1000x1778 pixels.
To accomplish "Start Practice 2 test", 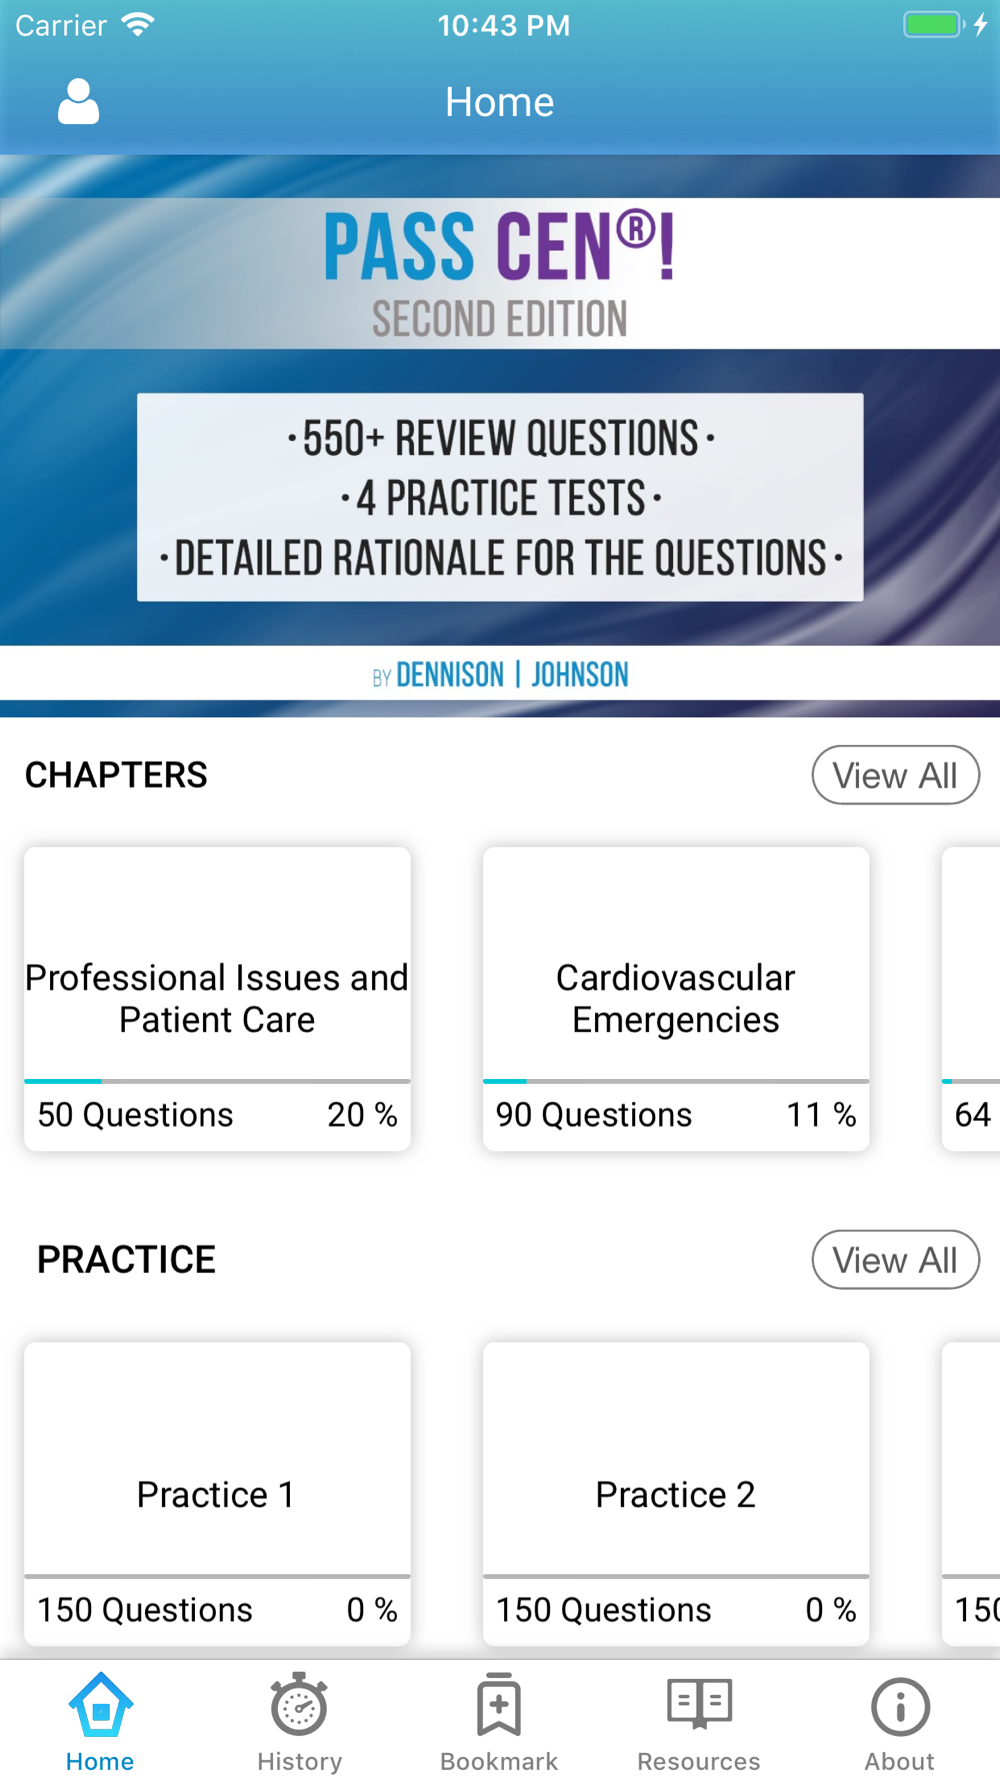I will (x=676, y=1494).
